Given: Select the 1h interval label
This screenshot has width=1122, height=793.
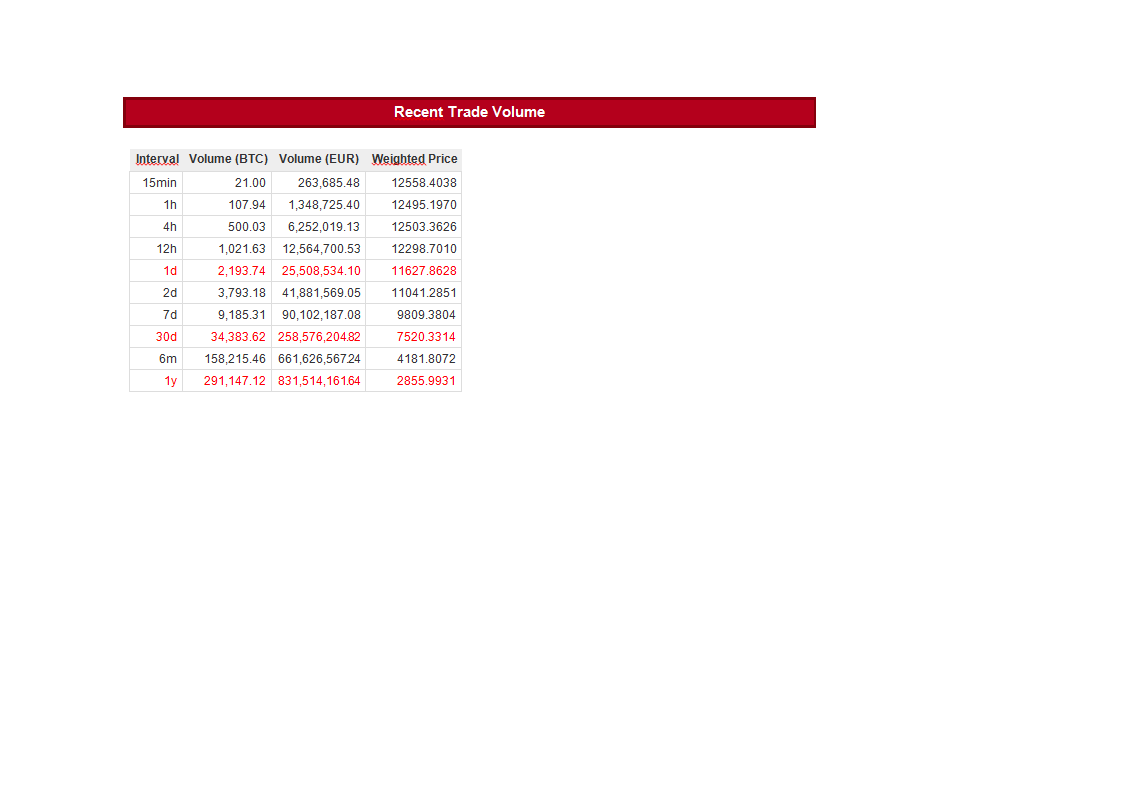Looking at the screenshot, I should [x=170, y=204].
